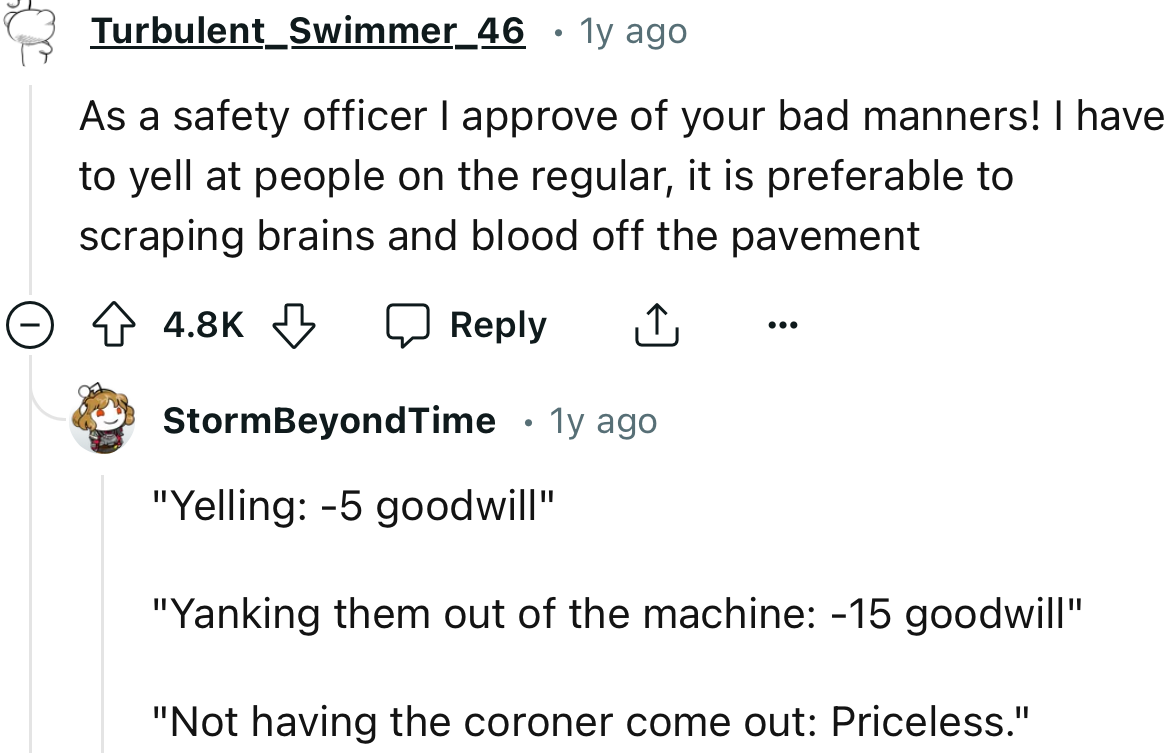1176x753 pixels.
Task: Click the "Yelling: -5 goodwill" line
Action: tap(352, 506)
